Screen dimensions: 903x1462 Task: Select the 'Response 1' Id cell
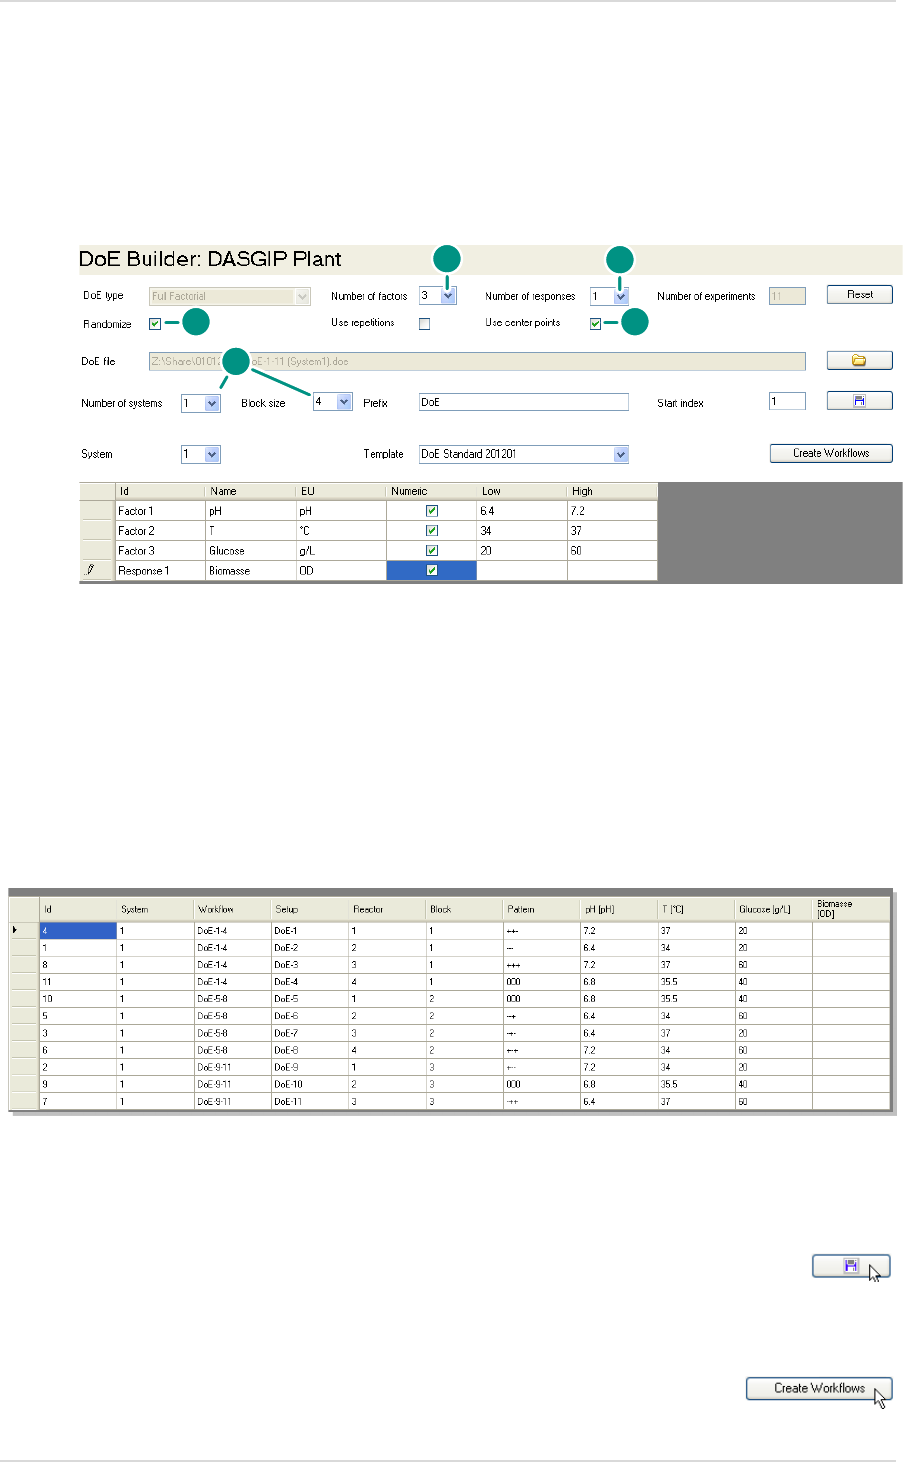coord(160,571)
